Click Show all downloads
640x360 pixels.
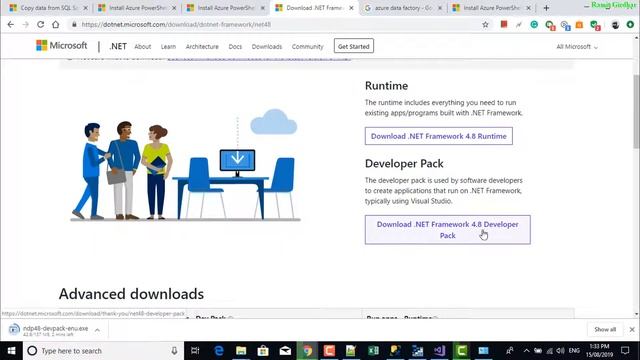tap(605, 329)
